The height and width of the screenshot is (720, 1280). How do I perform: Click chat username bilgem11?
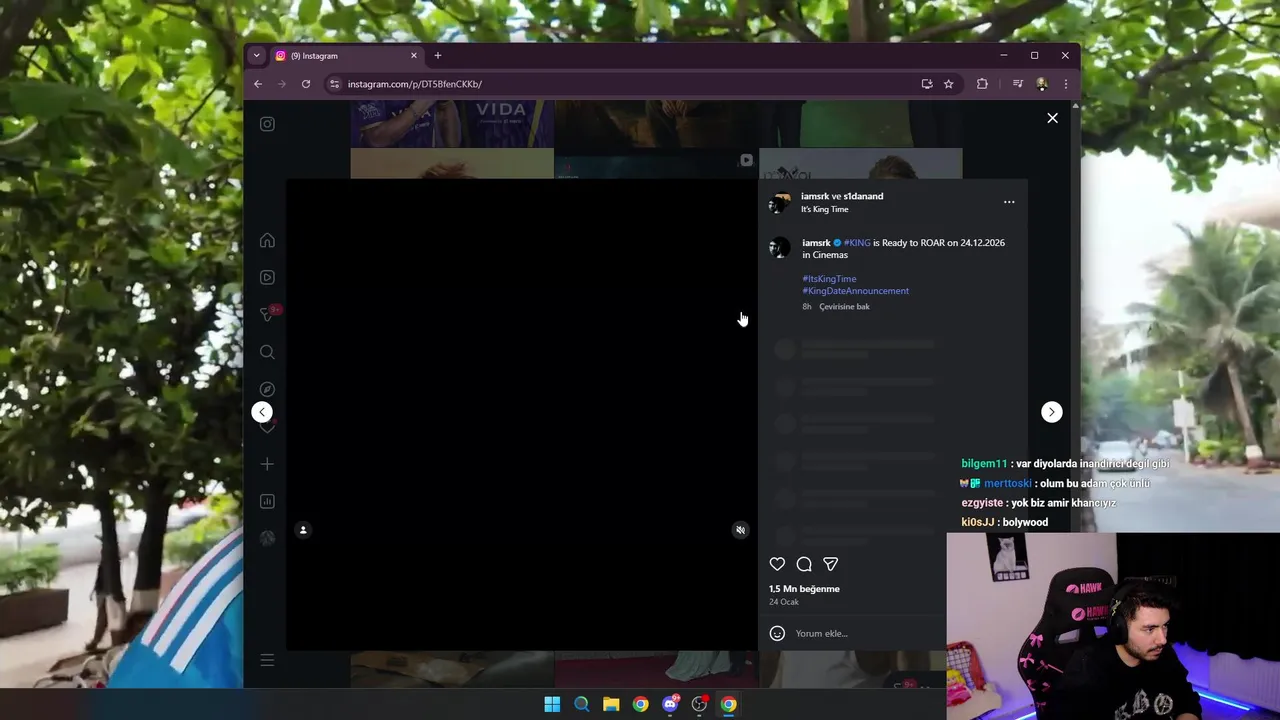984,464
